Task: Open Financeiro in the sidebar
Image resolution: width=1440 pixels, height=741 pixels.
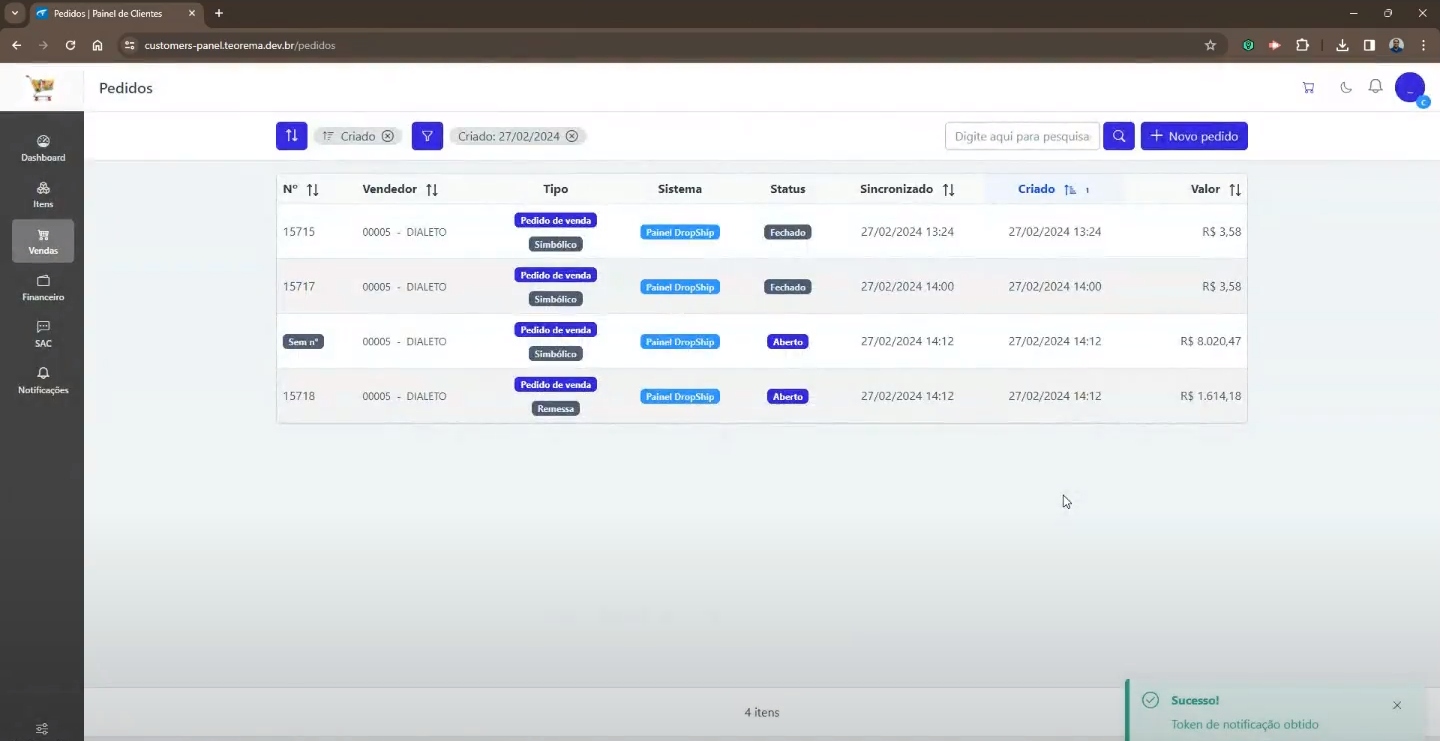Action: [x=43, y=288]
